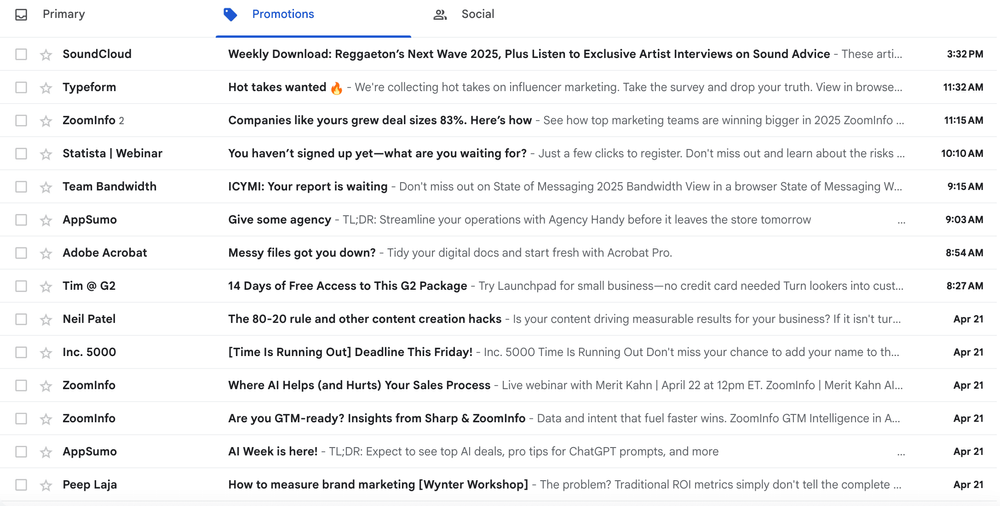Star the Neil Patel email

coord(46,320)
